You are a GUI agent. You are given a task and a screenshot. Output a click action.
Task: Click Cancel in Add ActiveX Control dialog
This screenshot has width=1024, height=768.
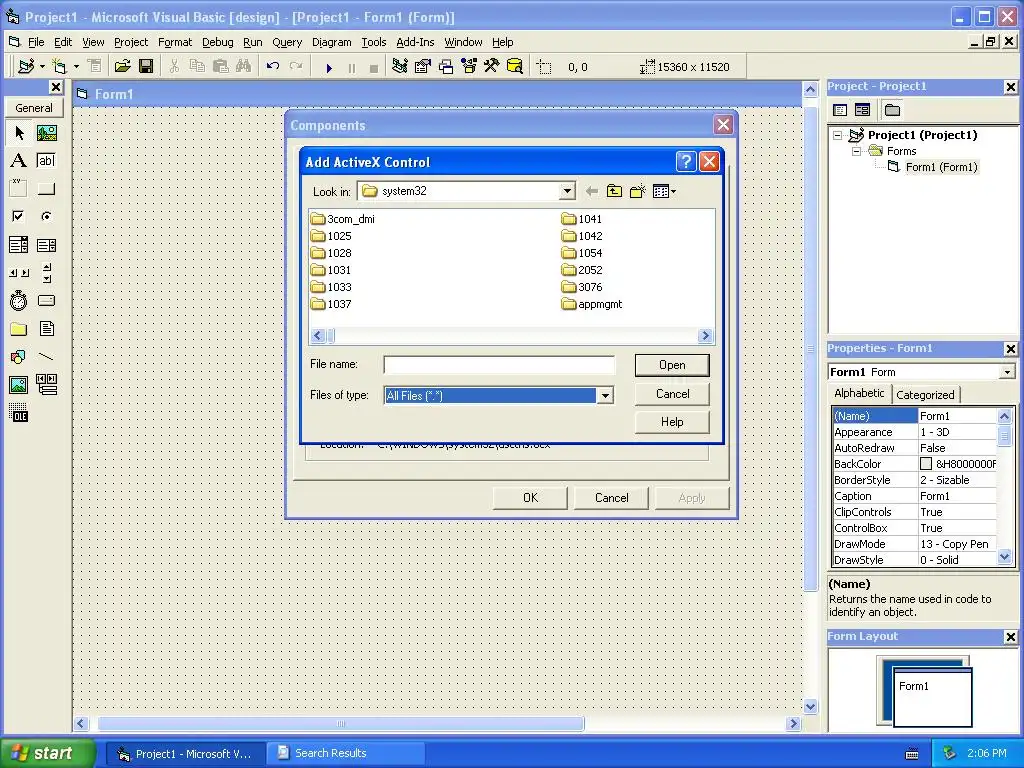(x=672, y=394)
